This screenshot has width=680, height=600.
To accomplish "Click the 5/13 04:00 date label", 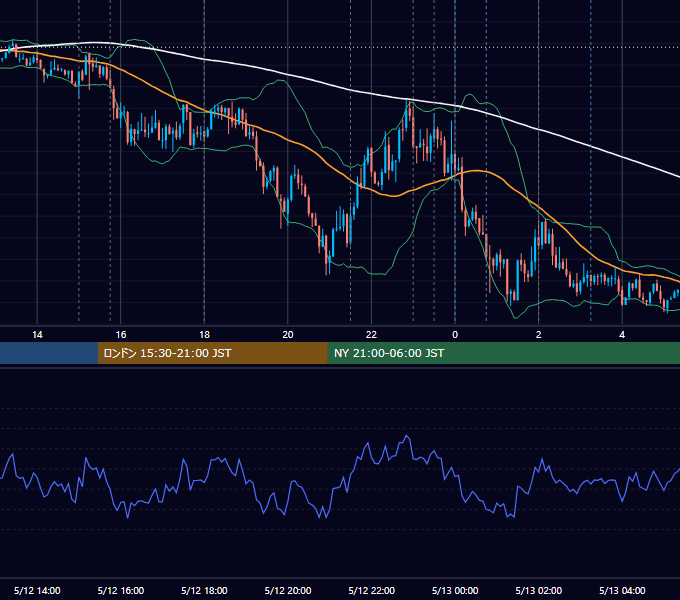I will point(622,590).
